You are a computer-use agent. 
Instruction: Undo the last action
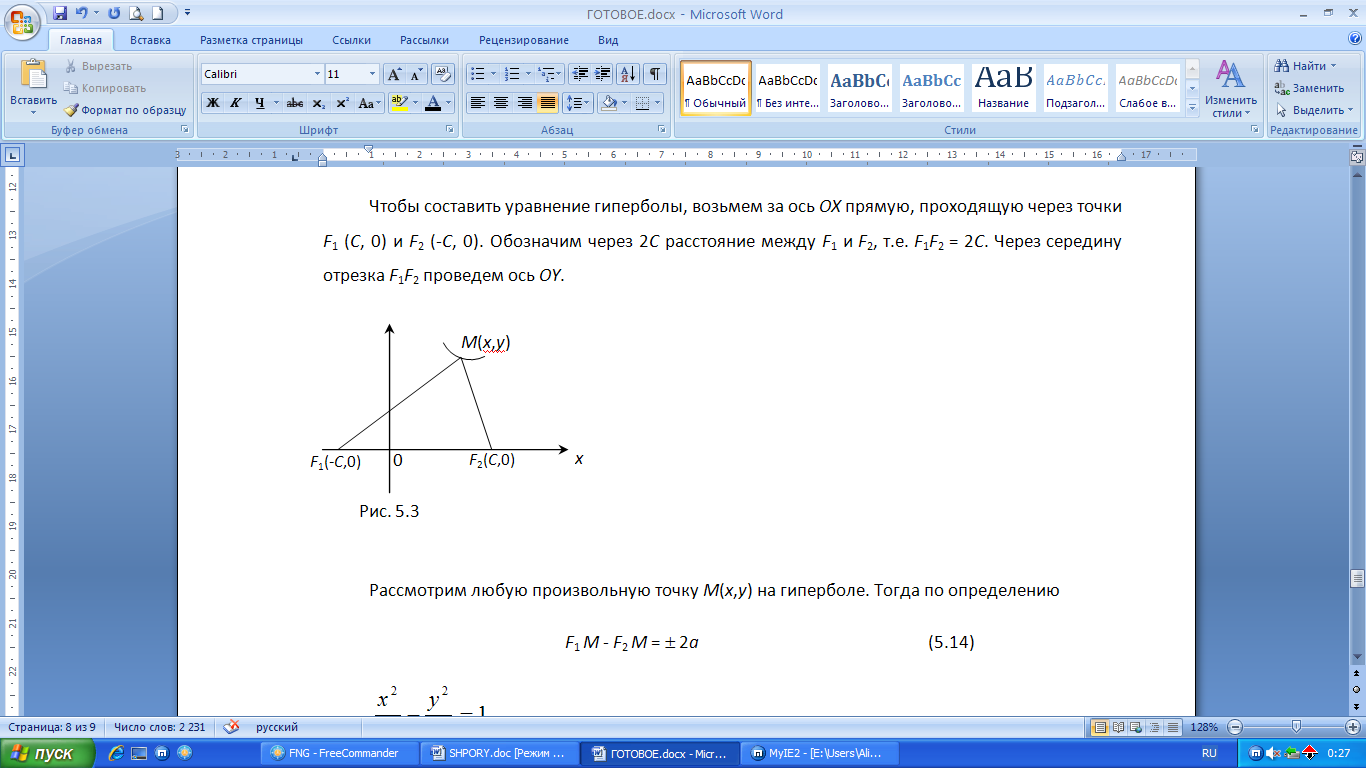coord(81,14)
